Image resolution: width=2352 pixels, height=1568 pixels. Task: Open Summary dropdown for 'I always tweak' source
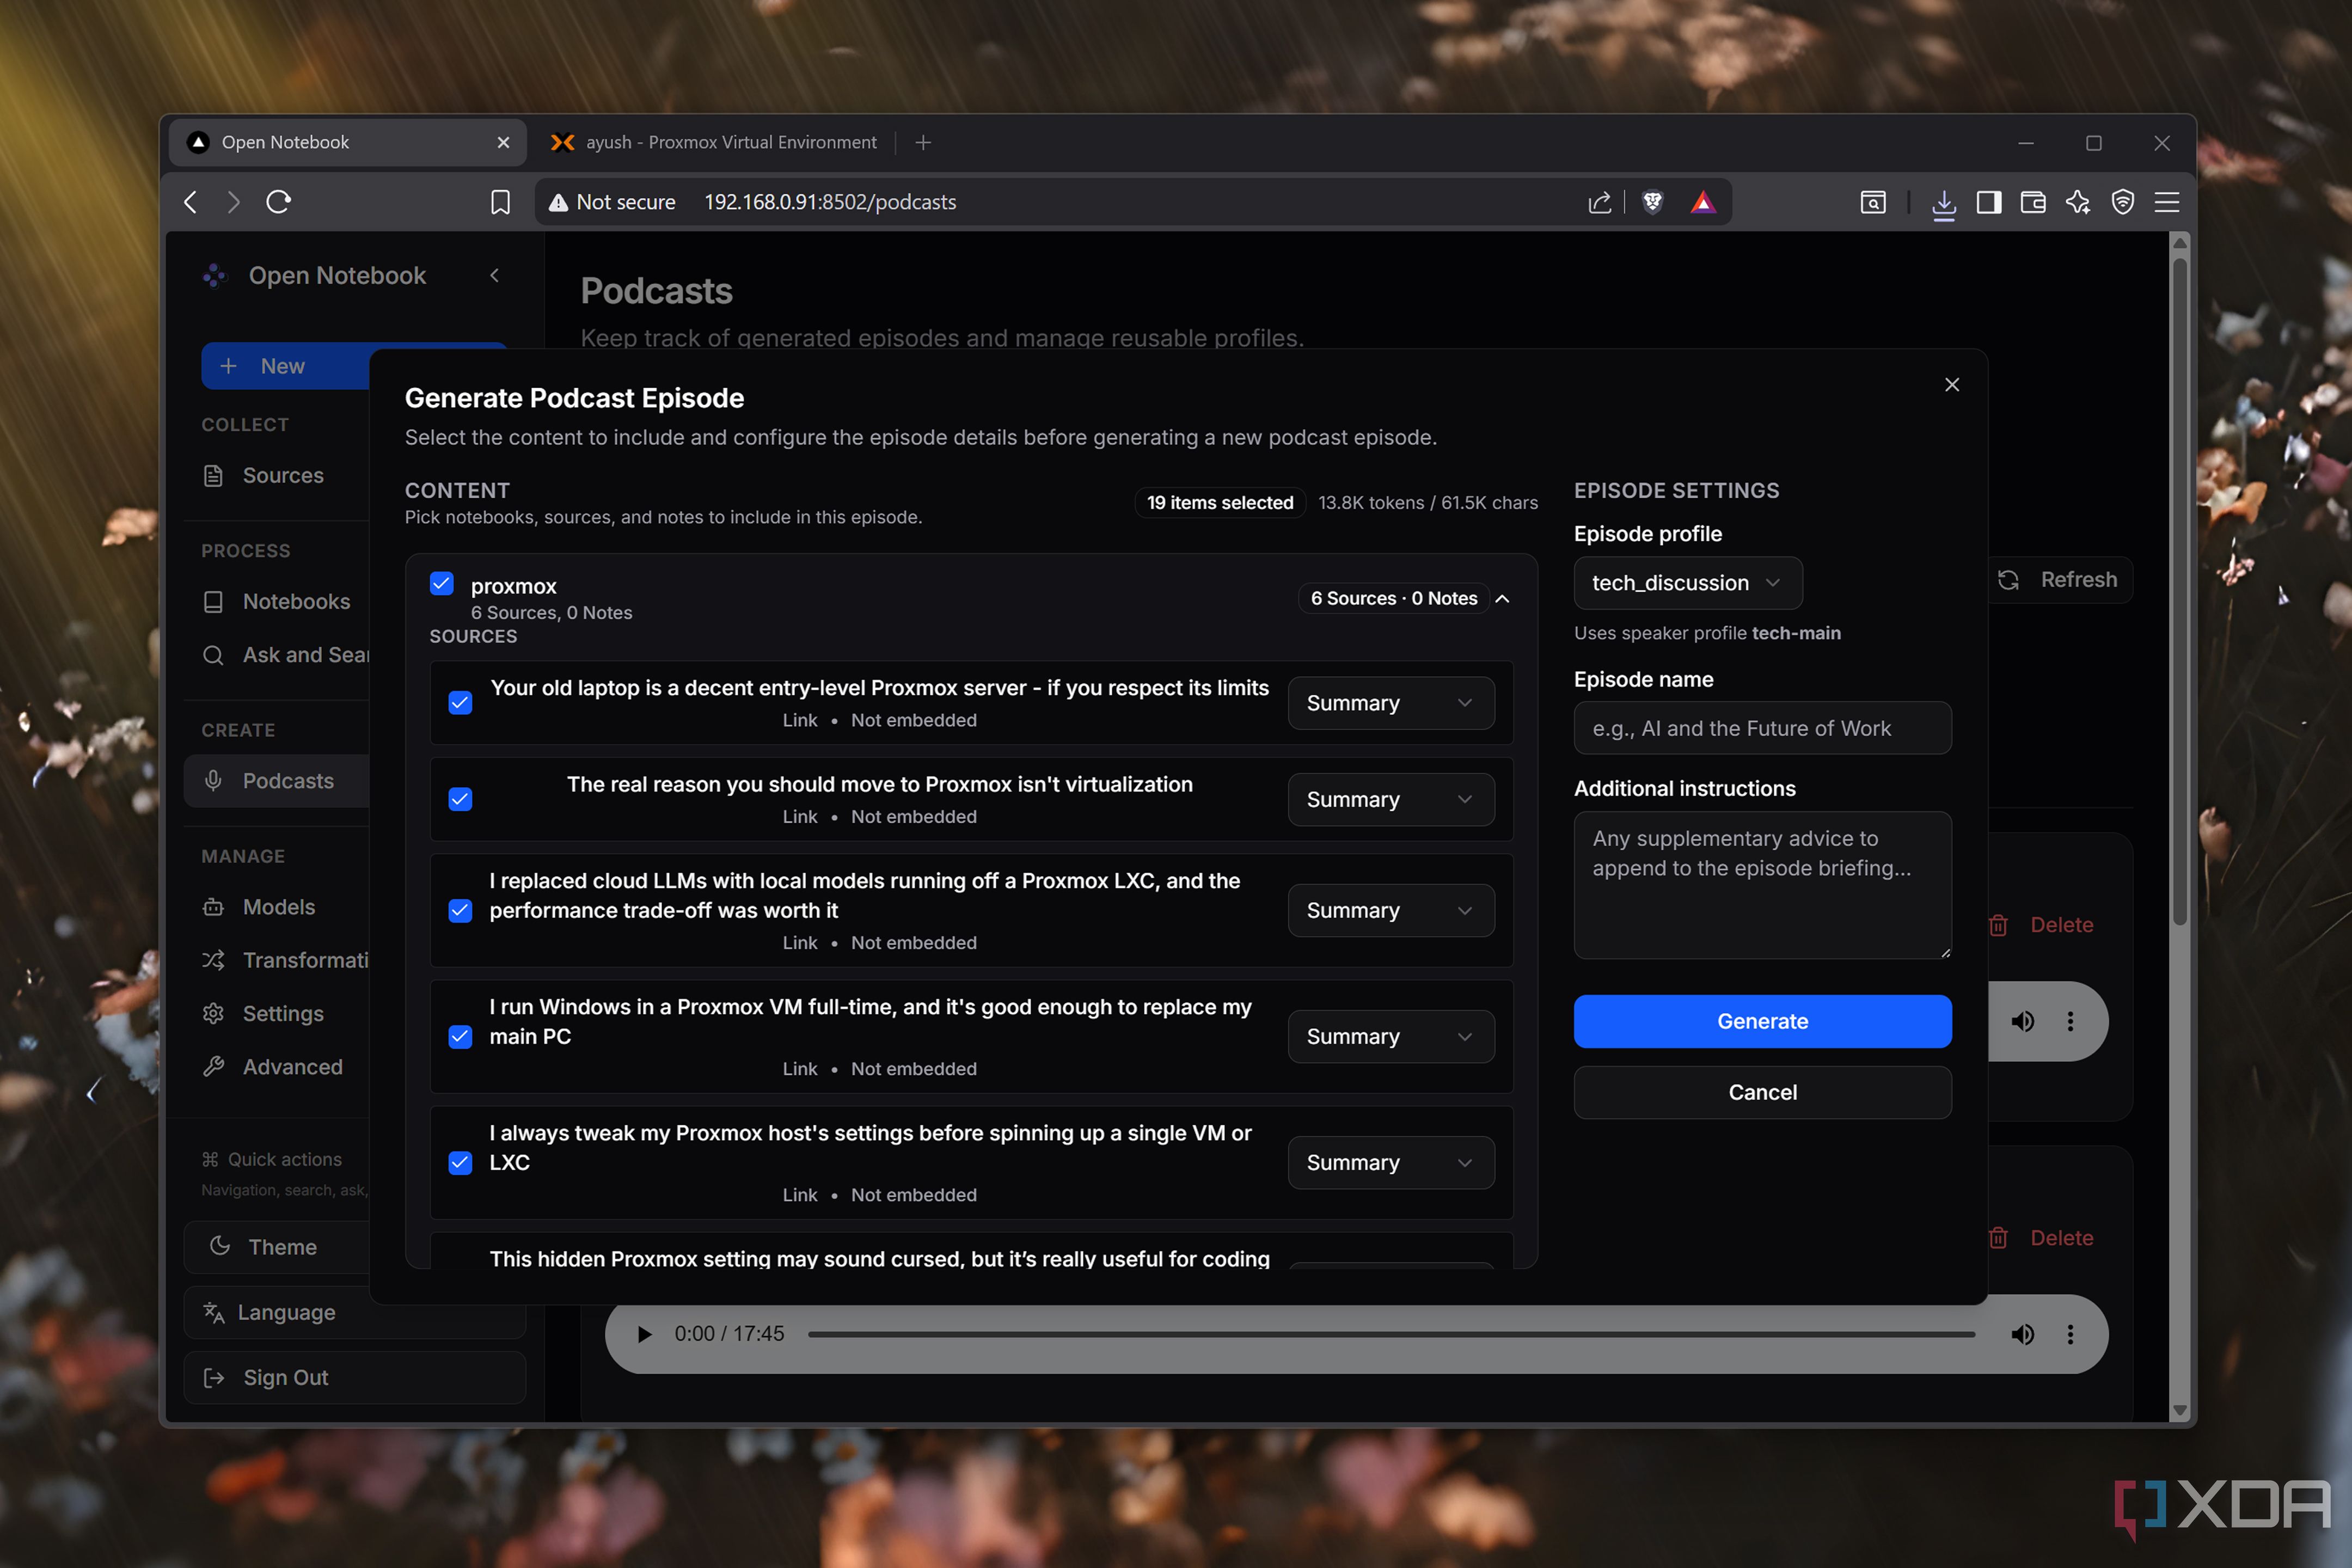pos(1391,1162)
